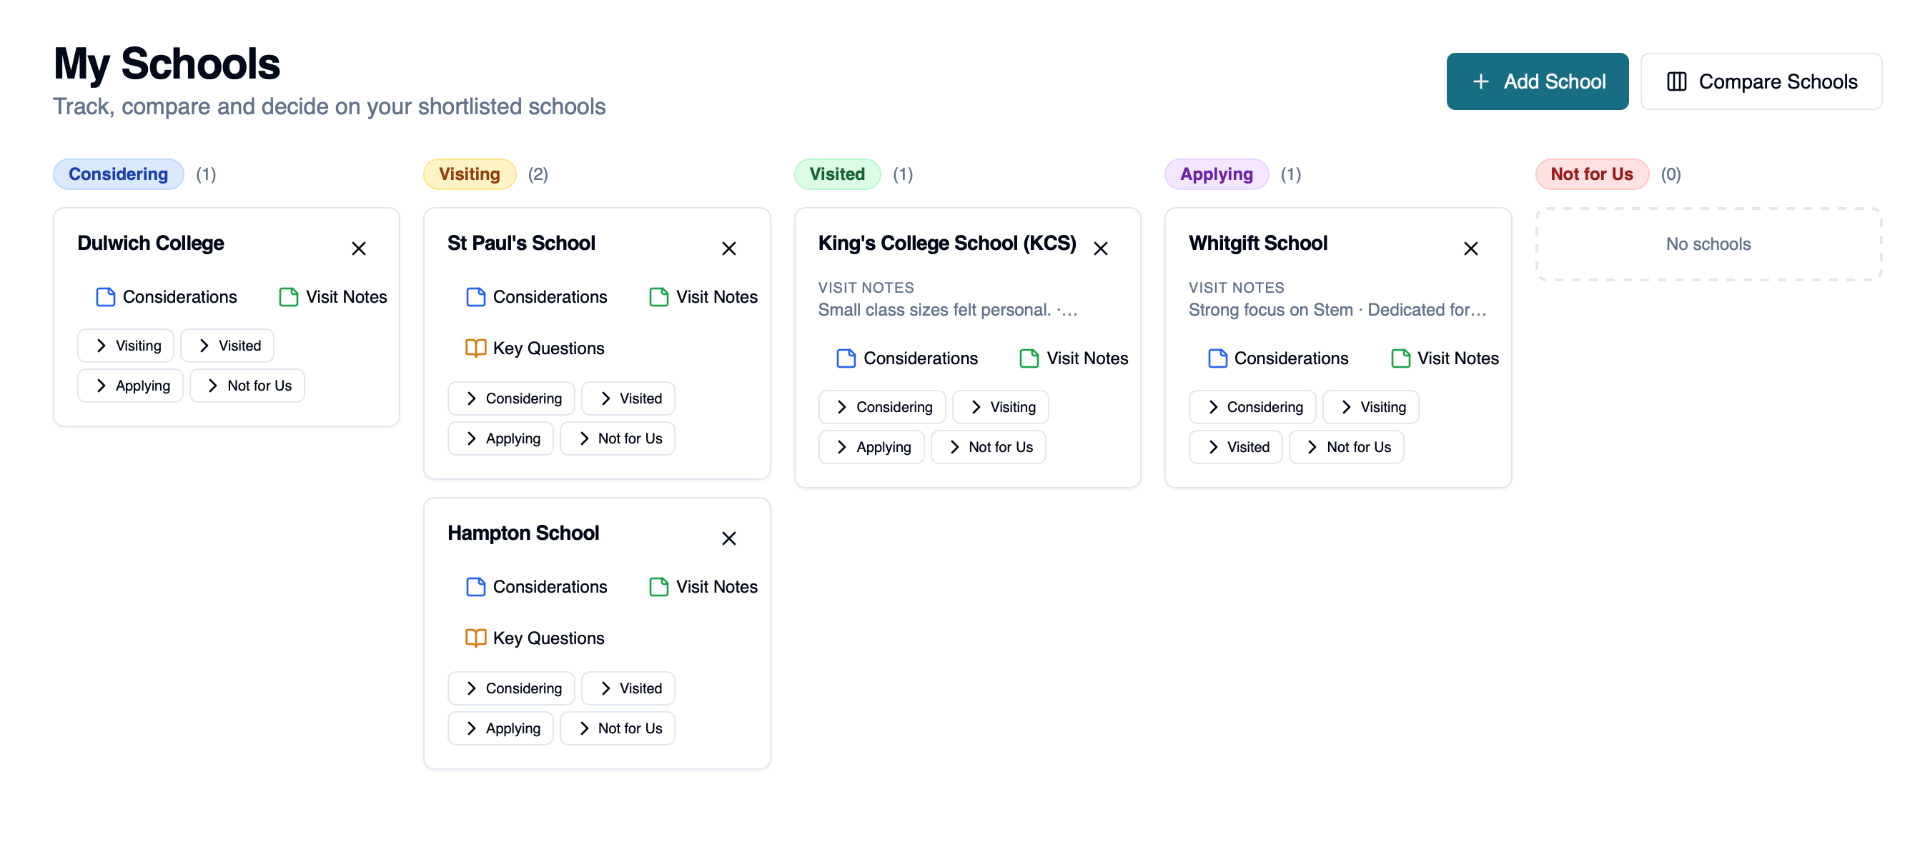The width and height of the screenshot is (1920, 864).
Task: Open Considerations for Whitgift School
Action: 1278,358
